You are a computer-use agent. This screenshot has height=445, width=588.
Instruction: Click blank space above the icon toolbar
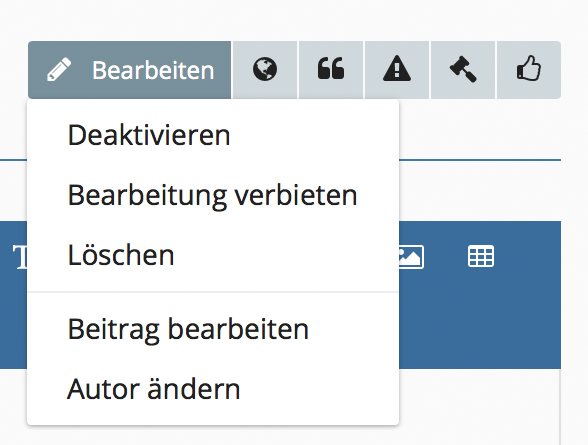point(294,19)
